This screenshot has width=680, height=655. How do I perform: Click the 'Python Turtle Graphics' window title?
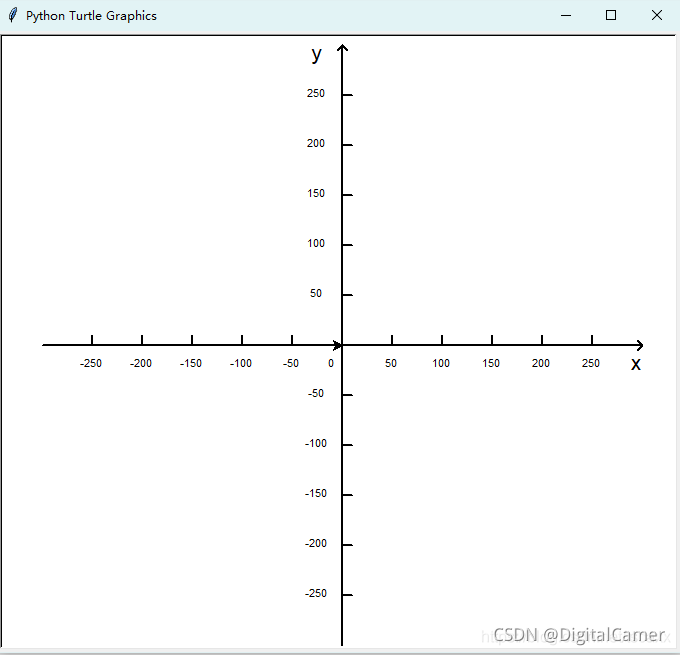pyautogui.click(x=91, y=16)
